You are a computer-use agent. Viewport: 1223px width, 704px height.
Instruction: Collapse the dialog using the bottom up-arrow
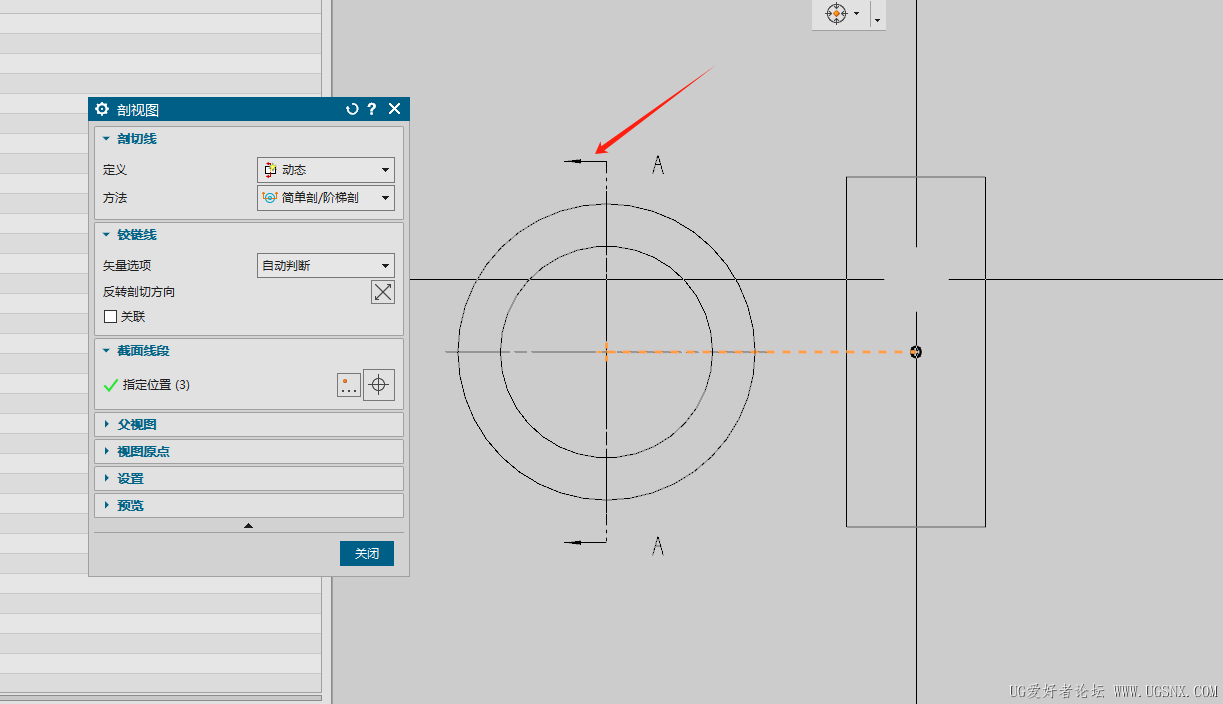(x=249, y=525)
